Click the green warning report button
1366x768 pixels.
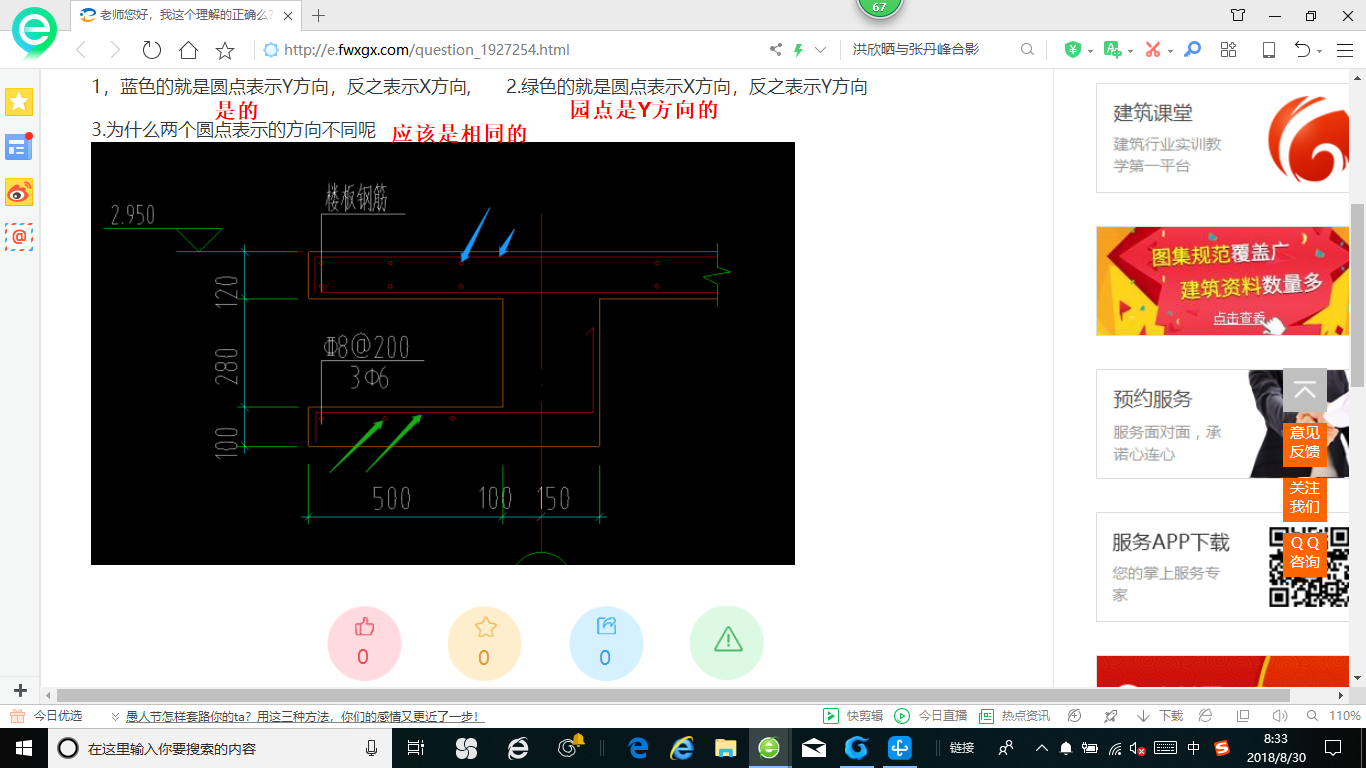click(727, 643)
